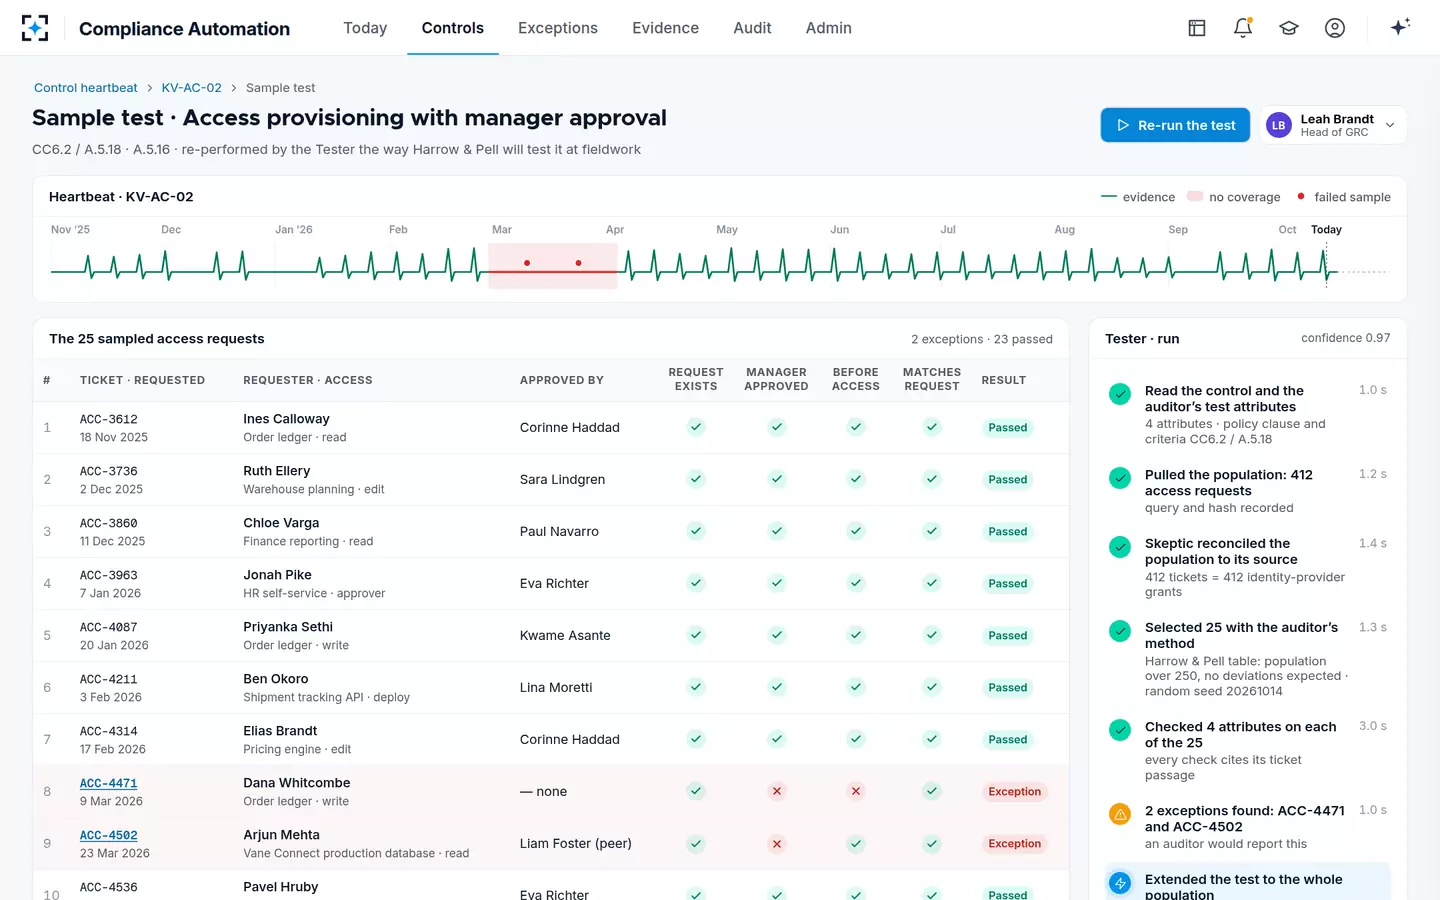Click the Today marker on the heartbeat

click(x=1326, y=230)
